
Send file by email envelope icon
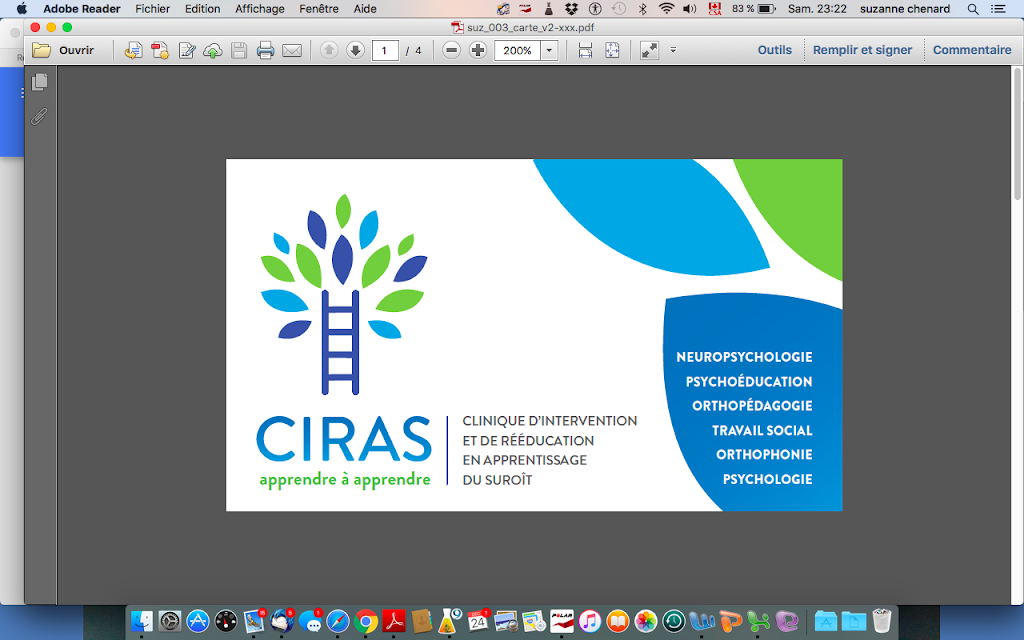point(292,50)
